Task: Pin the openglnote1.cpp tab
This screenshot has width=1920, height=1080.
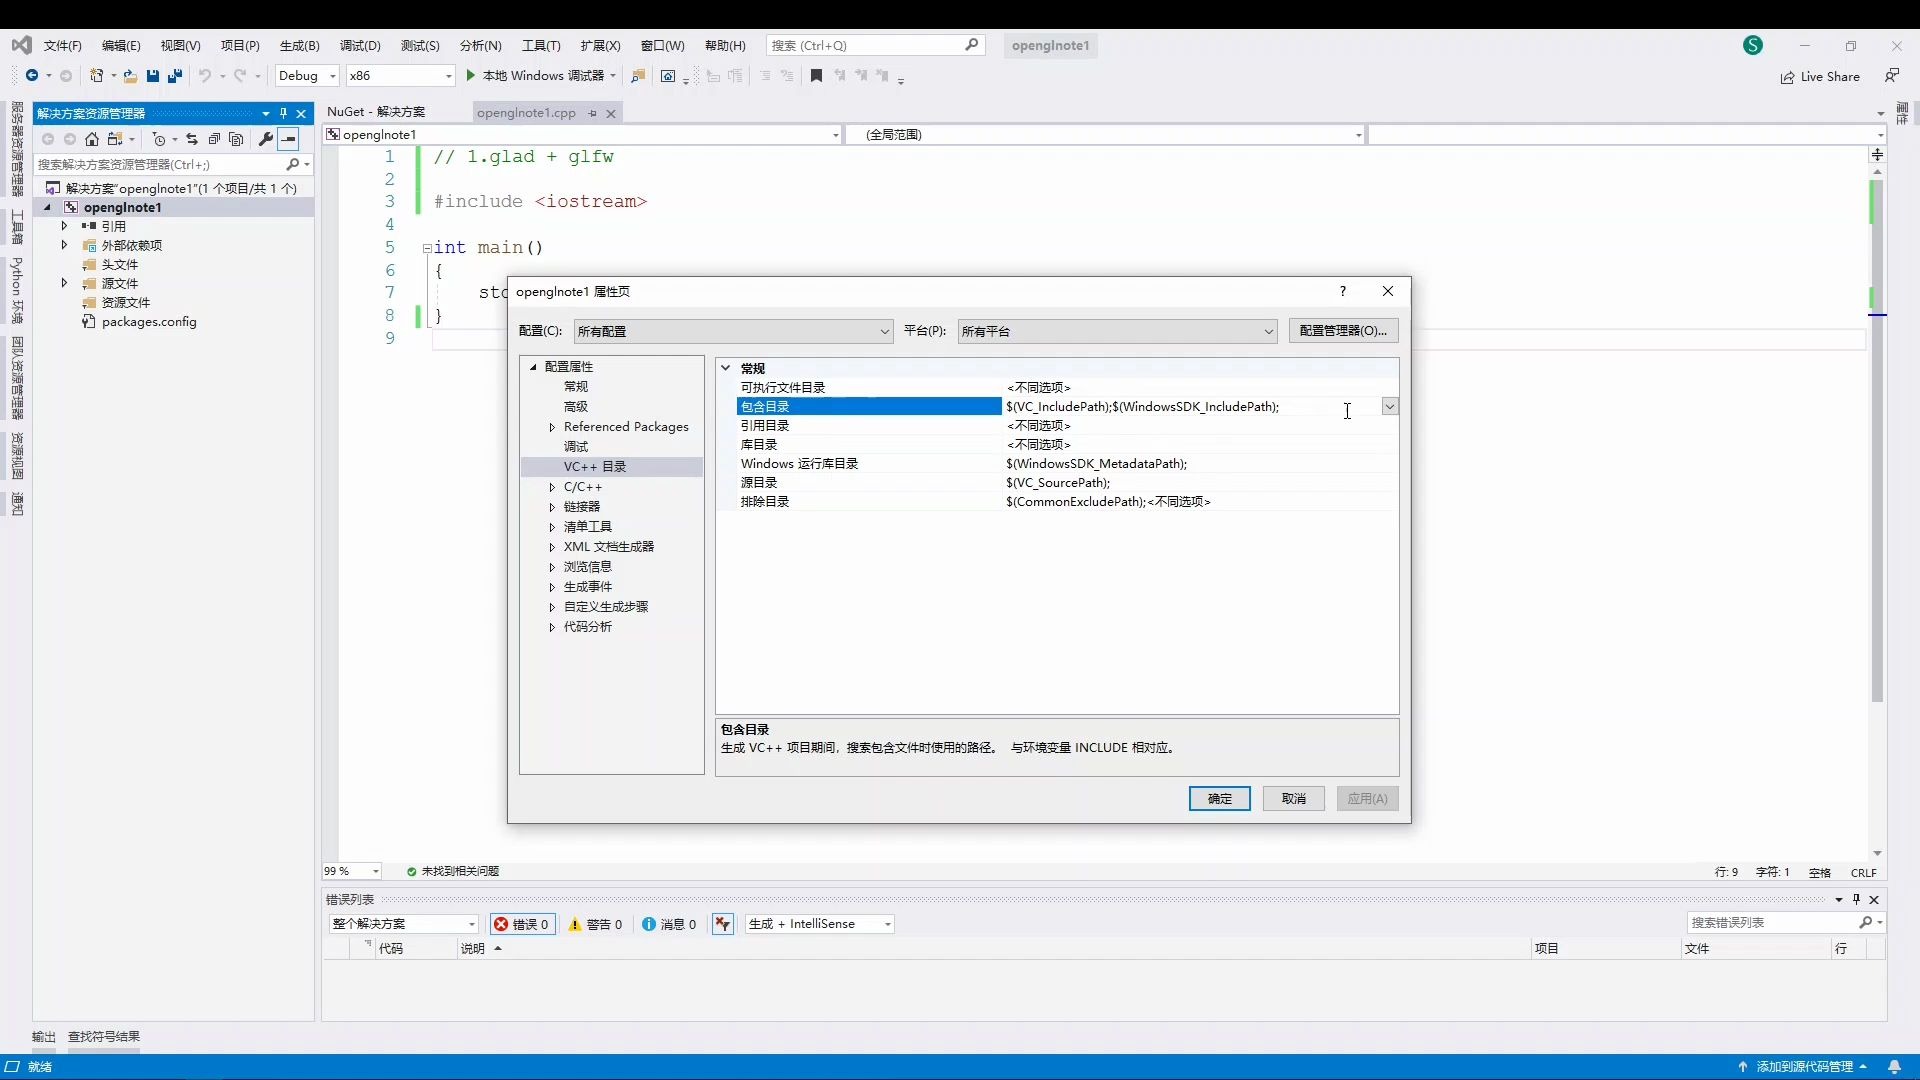Action: click(593, 114)
